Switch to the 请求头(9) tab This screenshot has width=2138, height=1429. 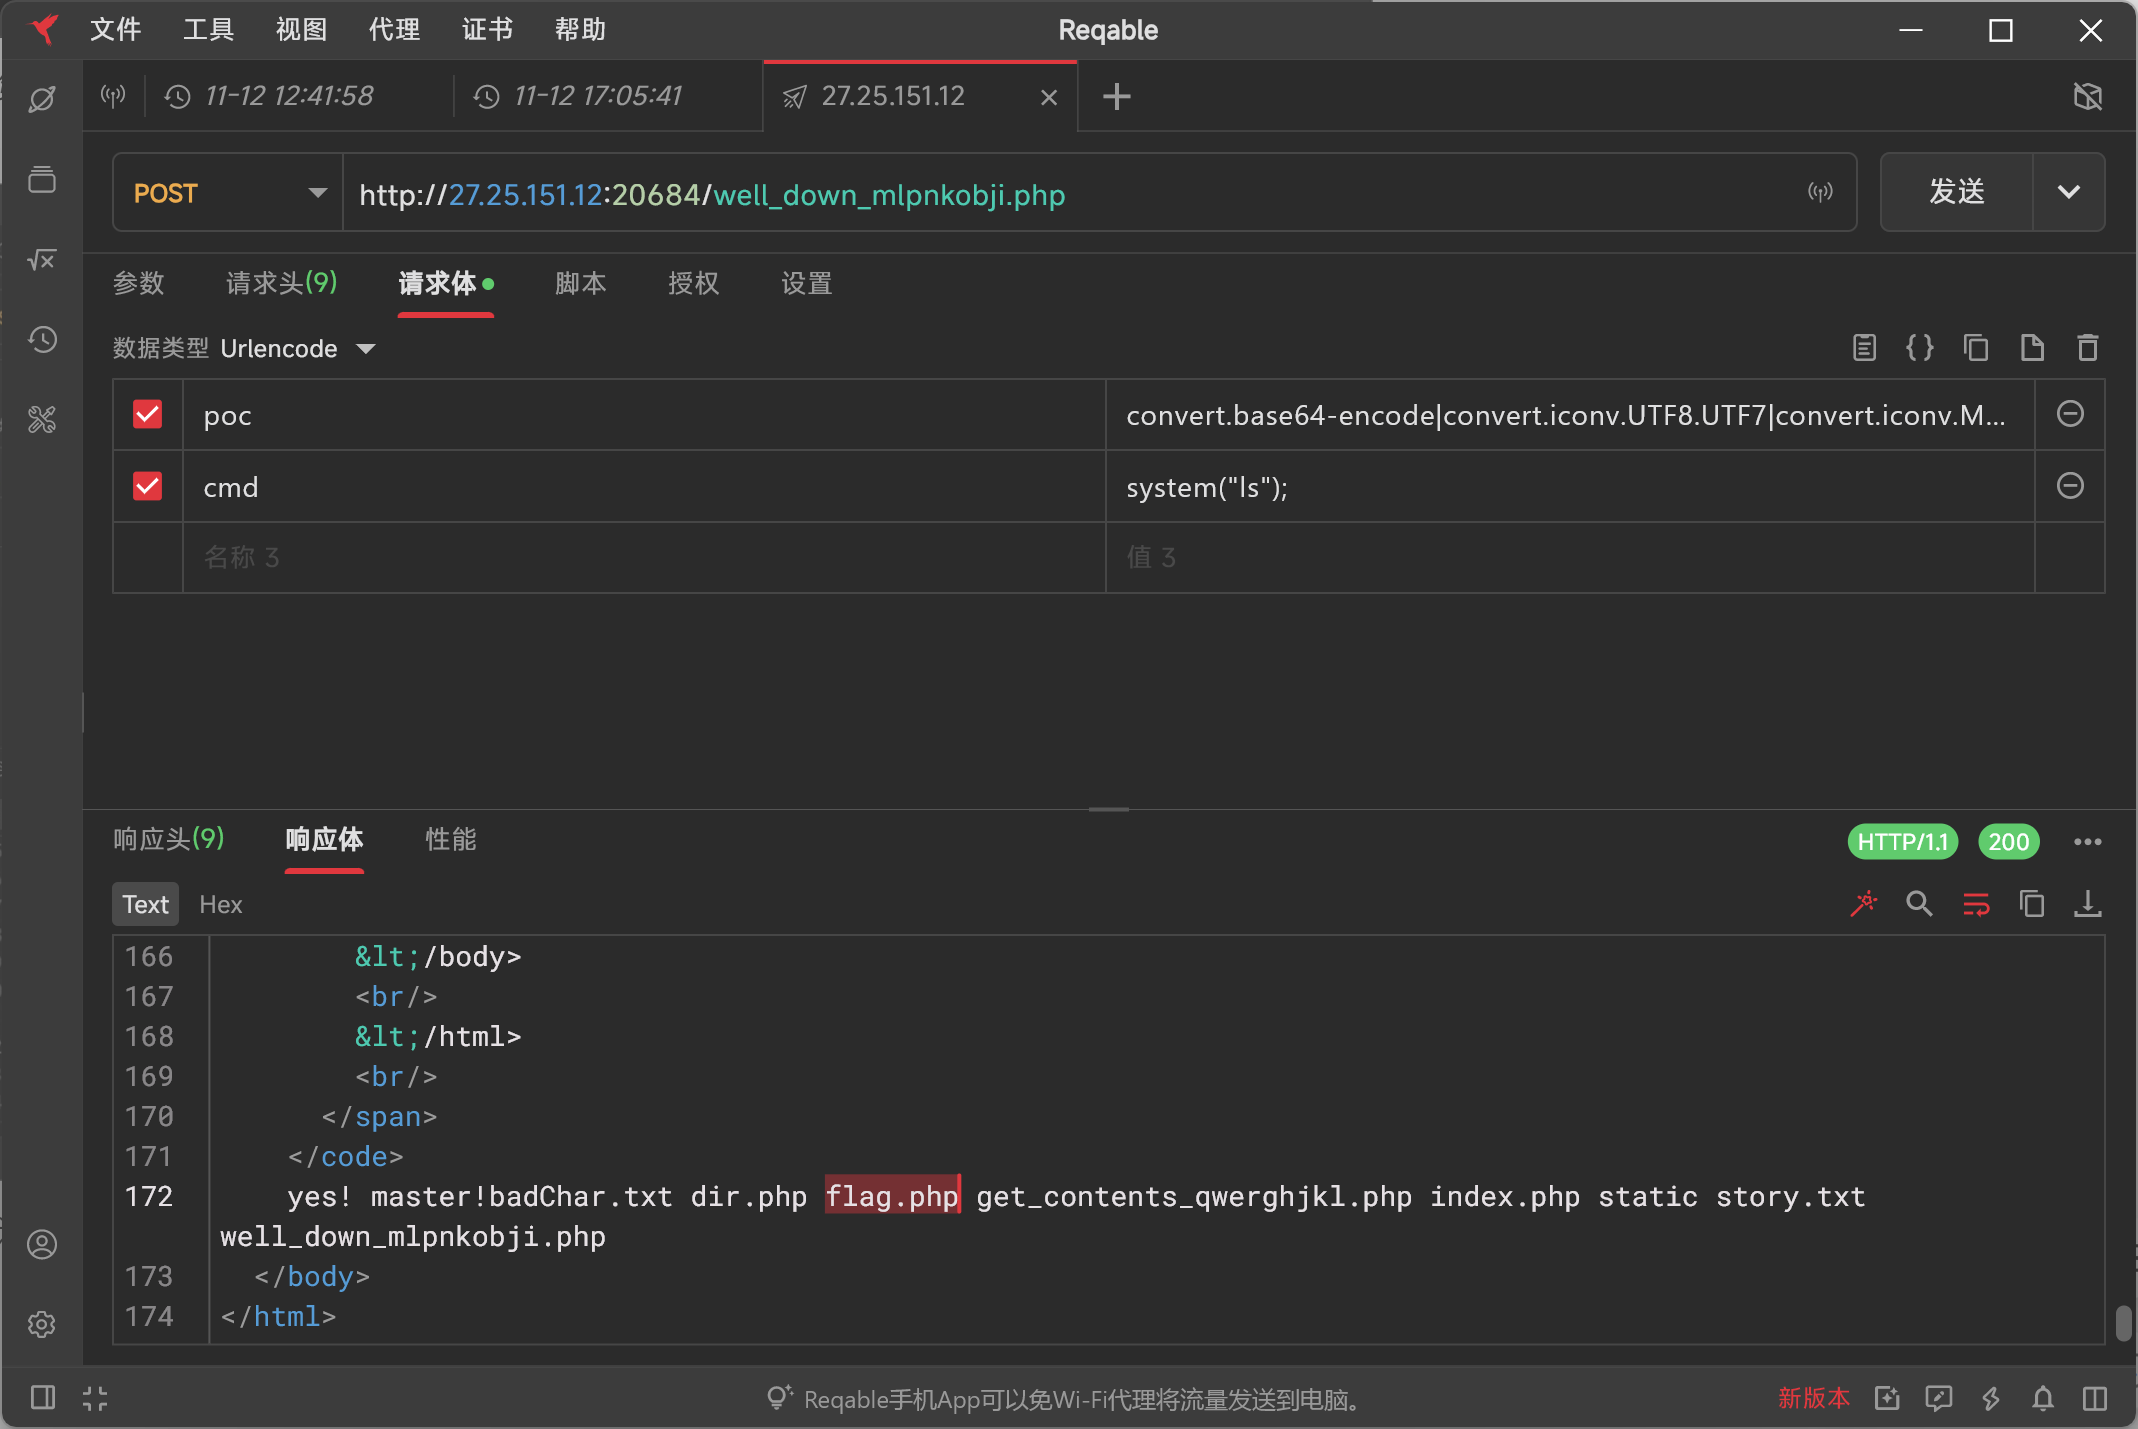[281, 283]
